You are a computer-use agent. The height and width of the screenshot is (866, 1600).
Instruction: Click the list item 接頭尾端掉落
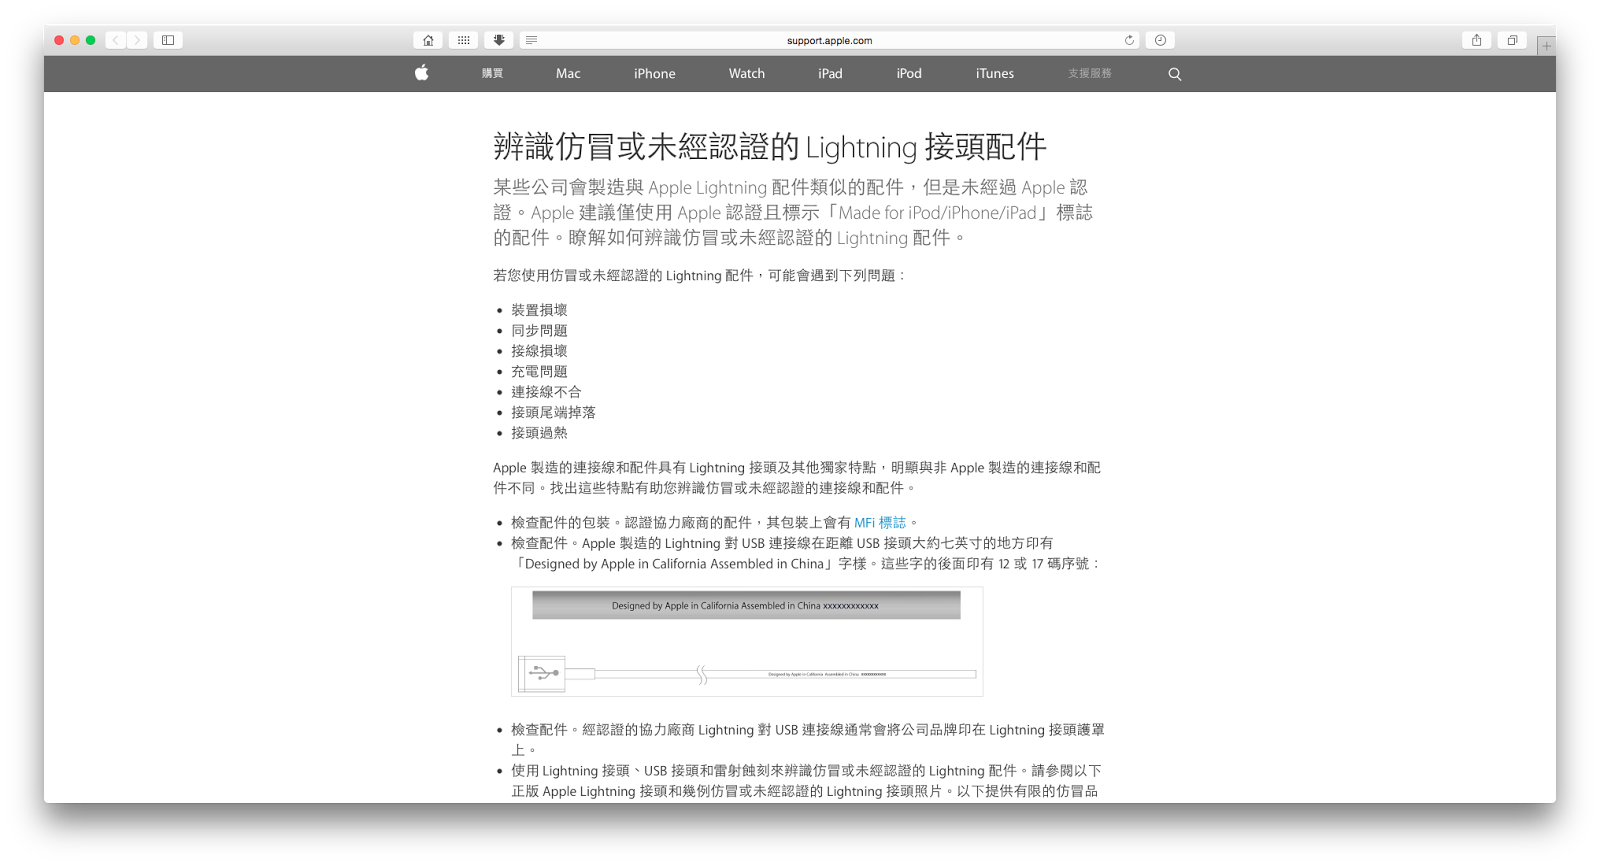tap(553, 413)
